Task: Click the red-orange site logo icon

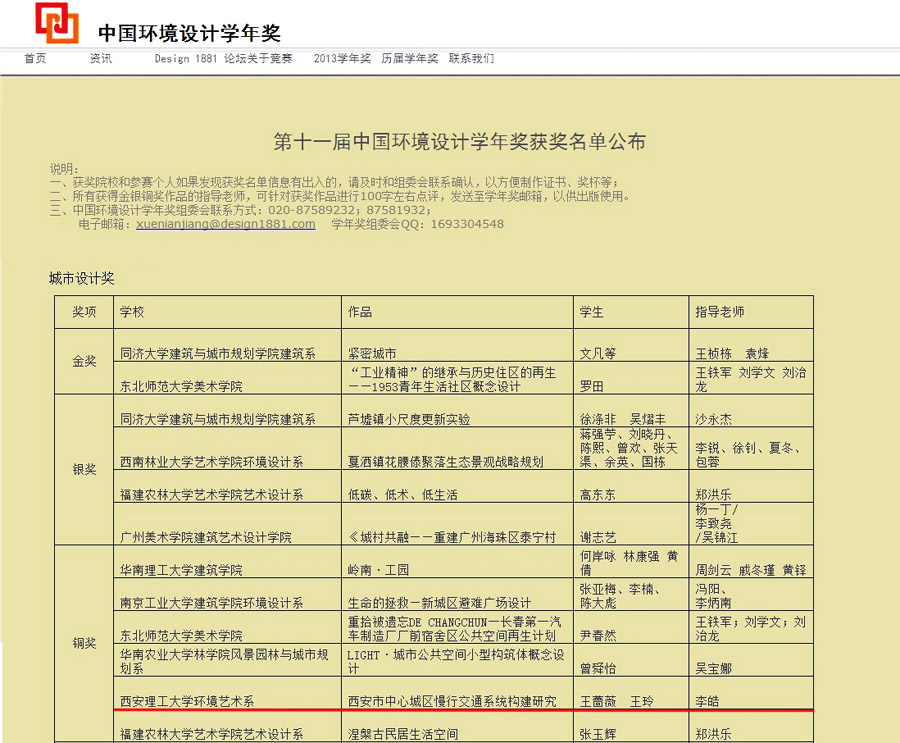Action: coord(56,22)
